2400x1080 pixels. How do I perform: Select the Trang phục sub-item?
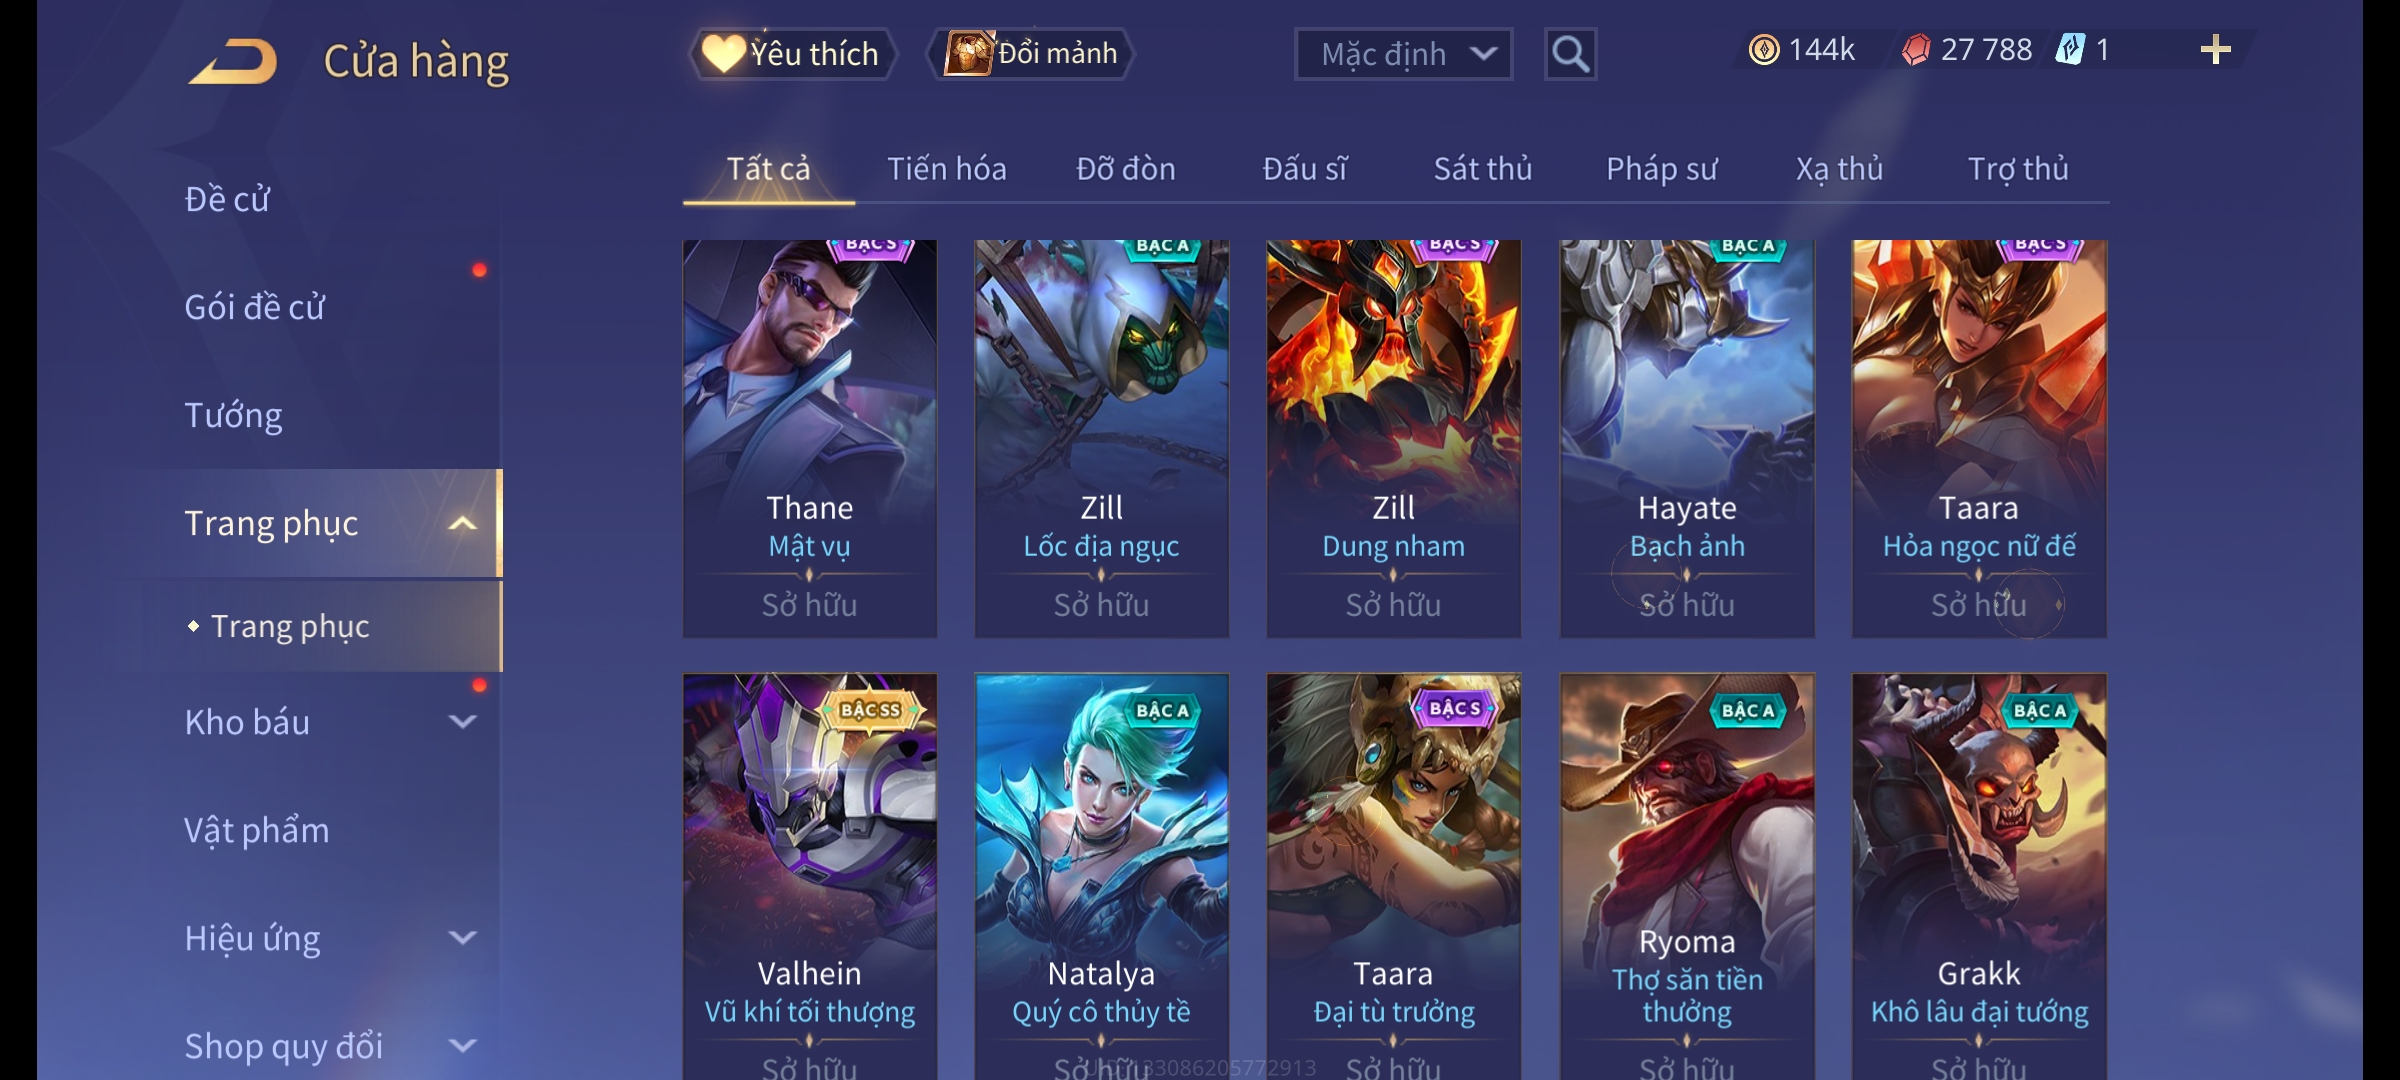point(290,626)
